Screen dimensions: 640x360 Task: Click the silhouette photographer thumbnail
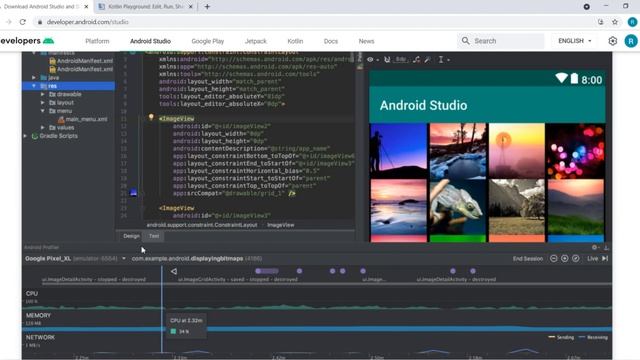tap(398, 151)
